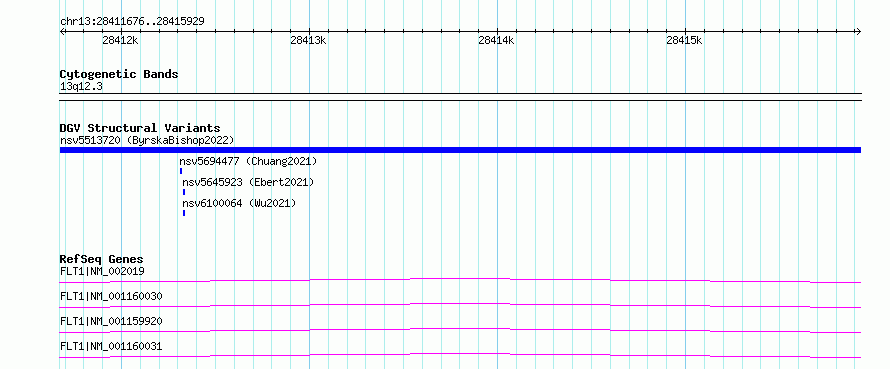Select the DGV Structural Variants track title

[140, 128]
